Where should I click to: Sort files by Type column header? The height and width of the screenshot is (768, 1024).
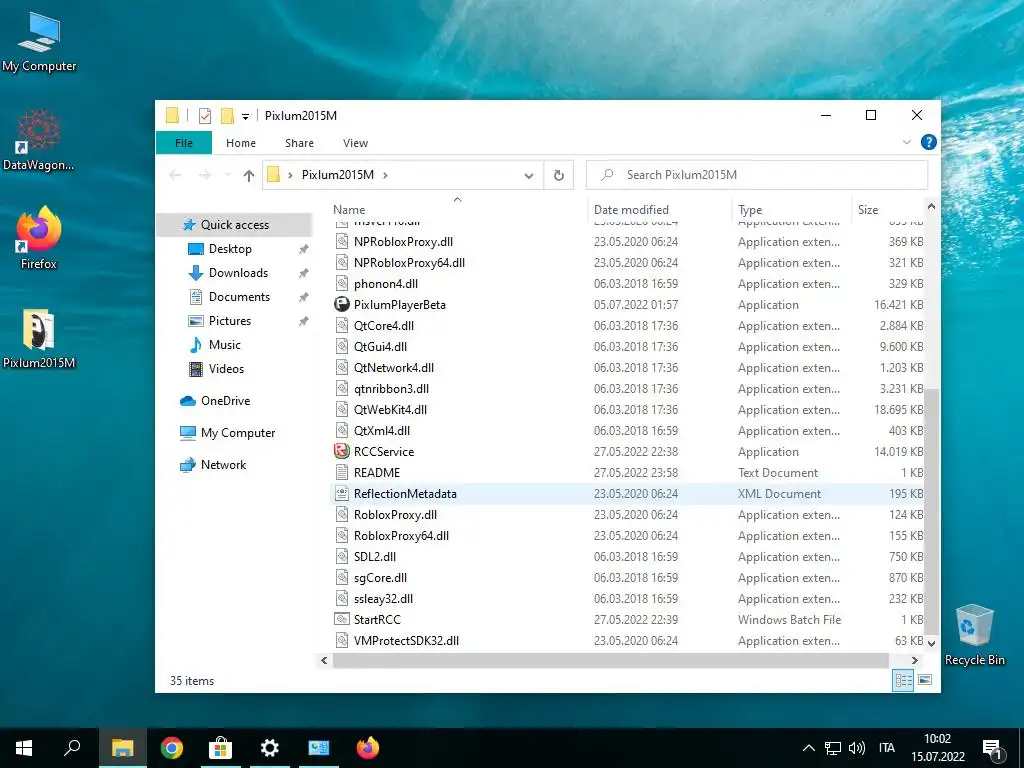[792, 210]
